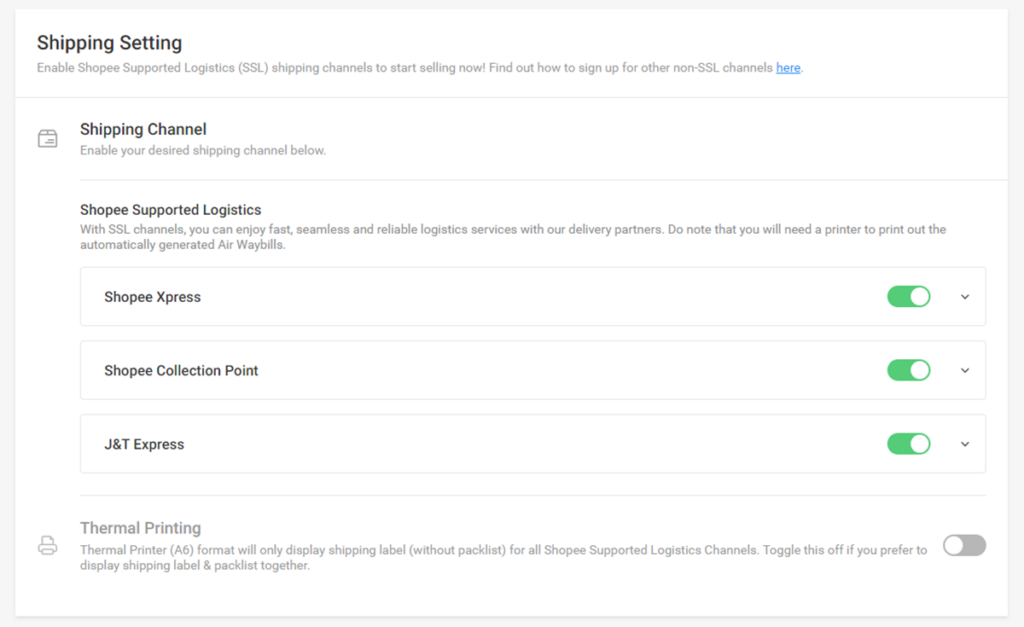Image resolution: width=1024 pixels, height=627 pixels.
Task: Disable the Shopee Xpress toggle
Action: [908, 296]
